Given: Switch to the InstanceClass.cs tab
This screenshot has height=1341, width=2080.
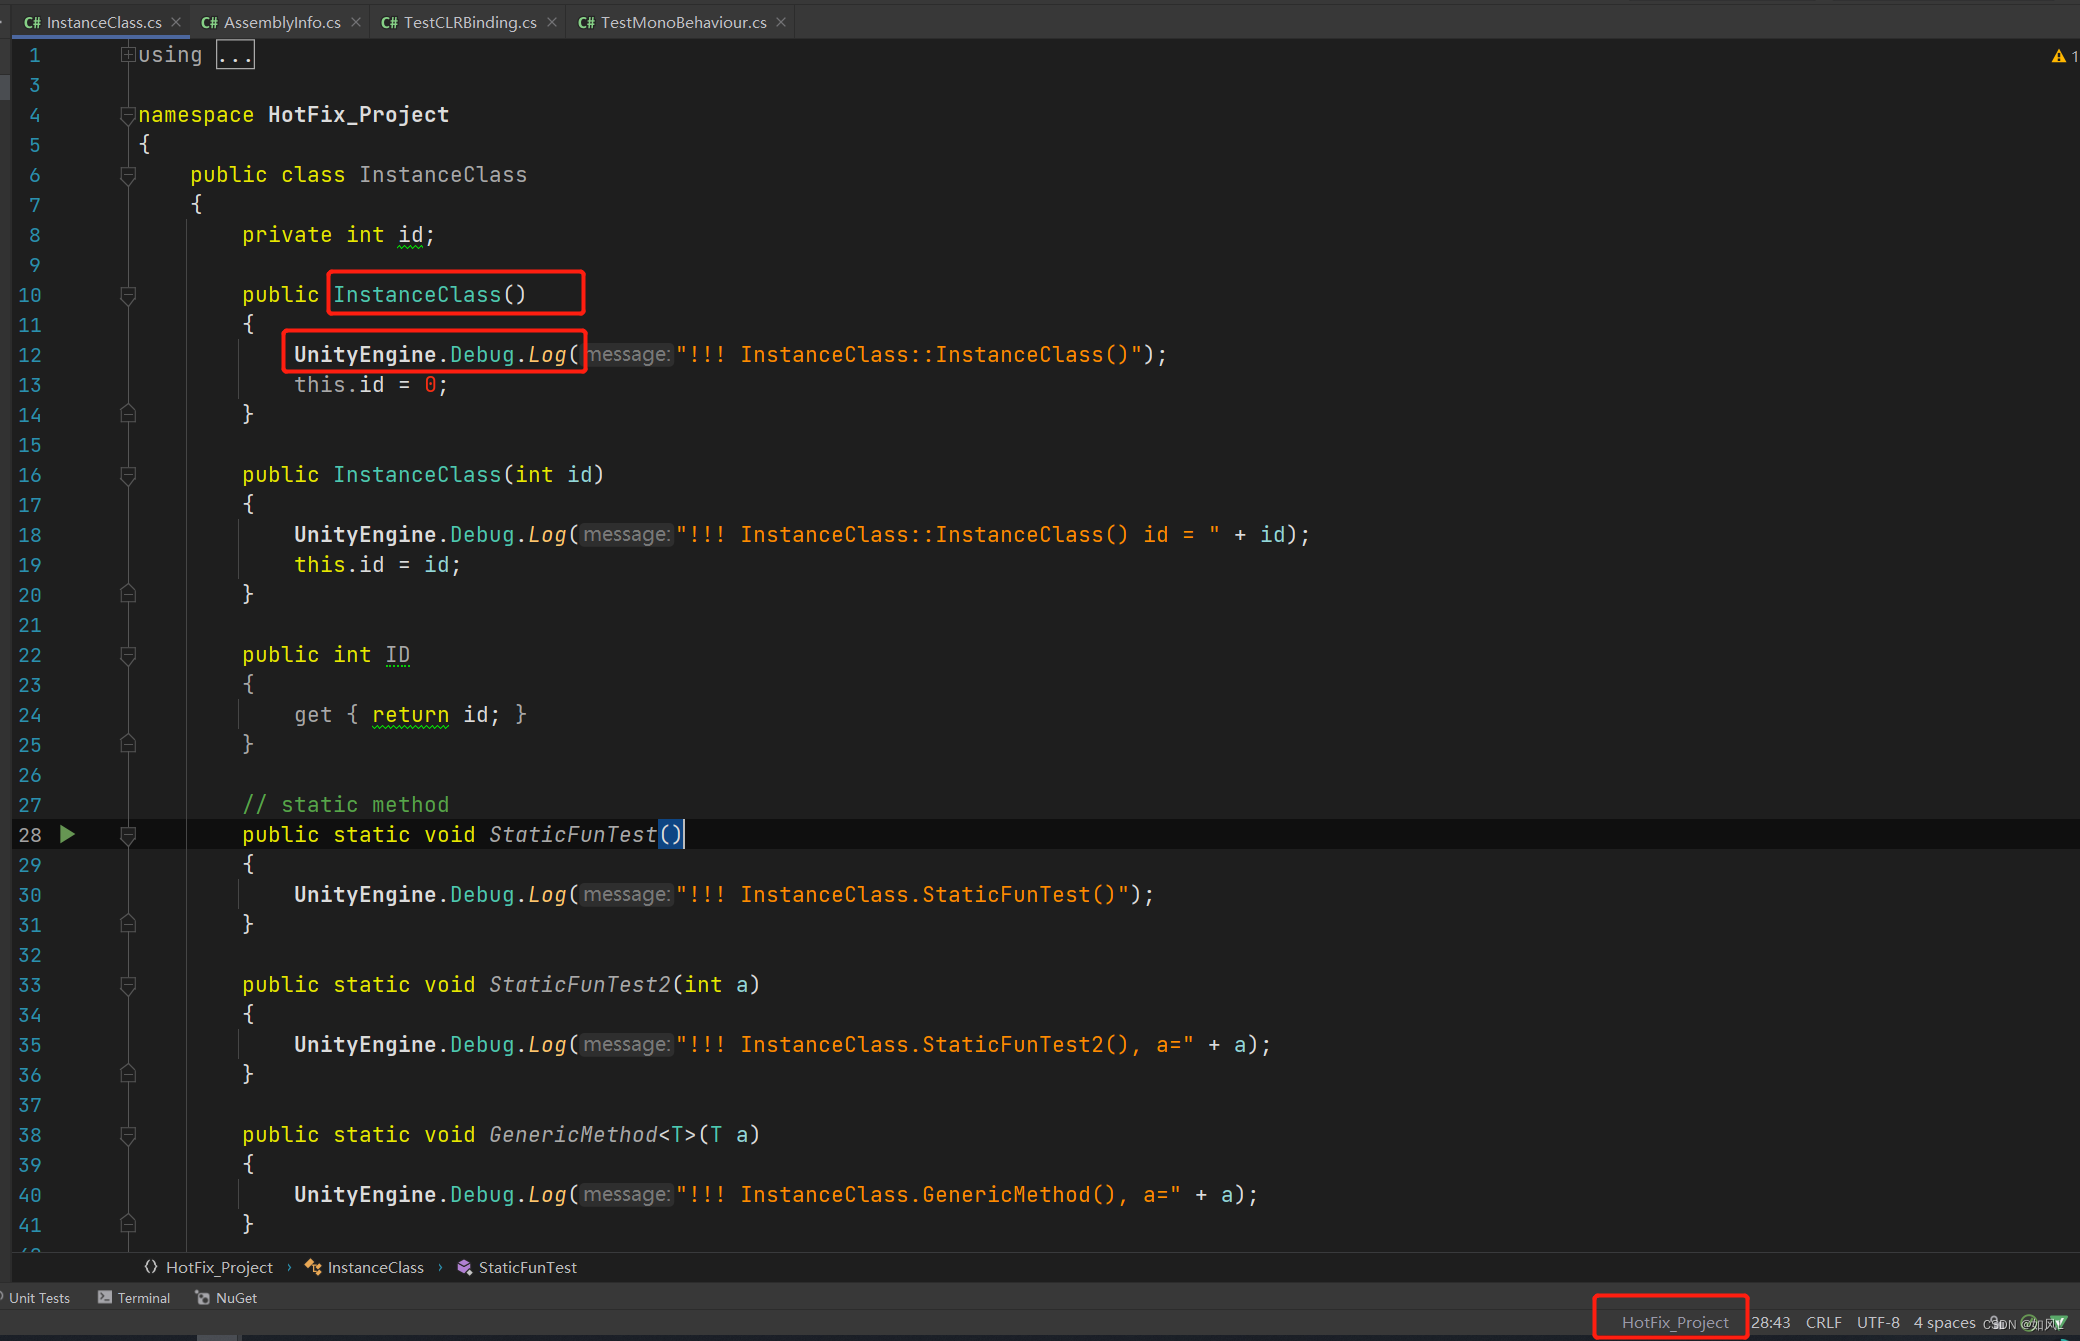Looking at the screenshot, I should tap(93, 22).
